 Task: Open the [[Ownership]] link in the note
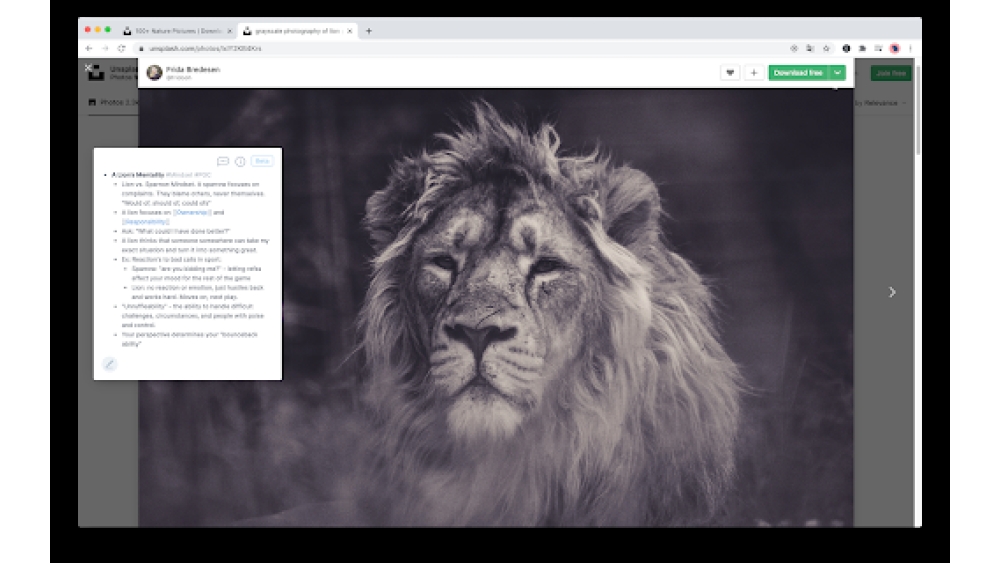(x=192, y=212)
